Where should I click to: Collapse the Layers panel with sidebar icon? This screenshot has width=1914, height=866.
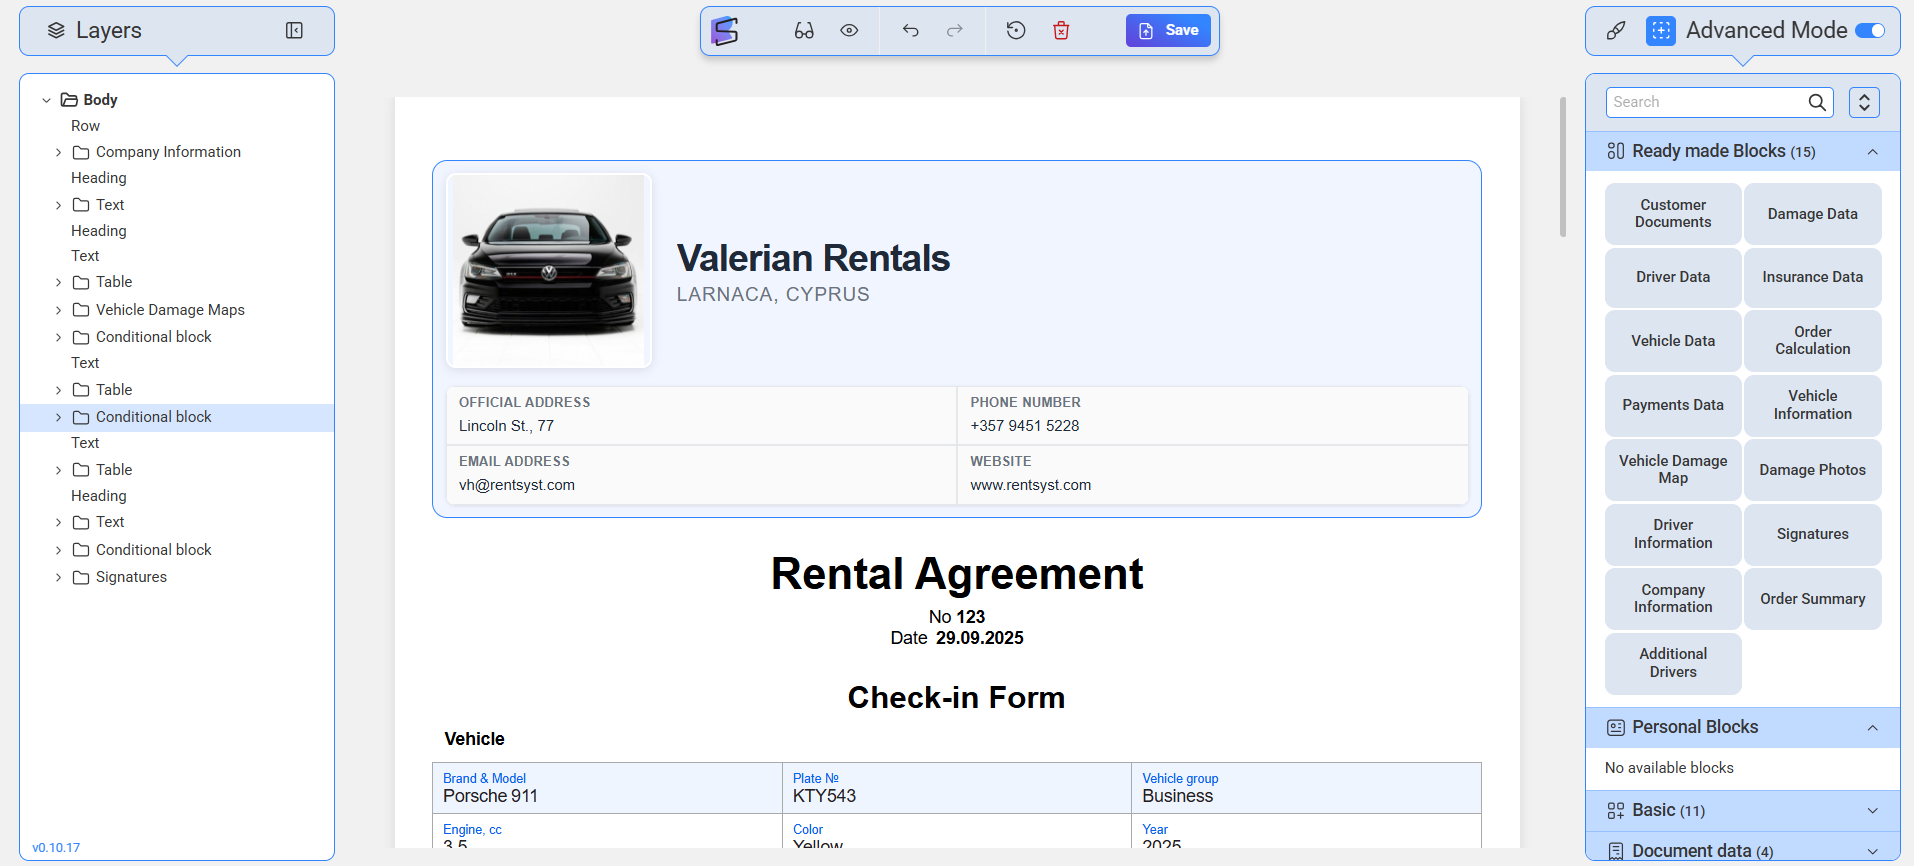(x=294, y=31)
